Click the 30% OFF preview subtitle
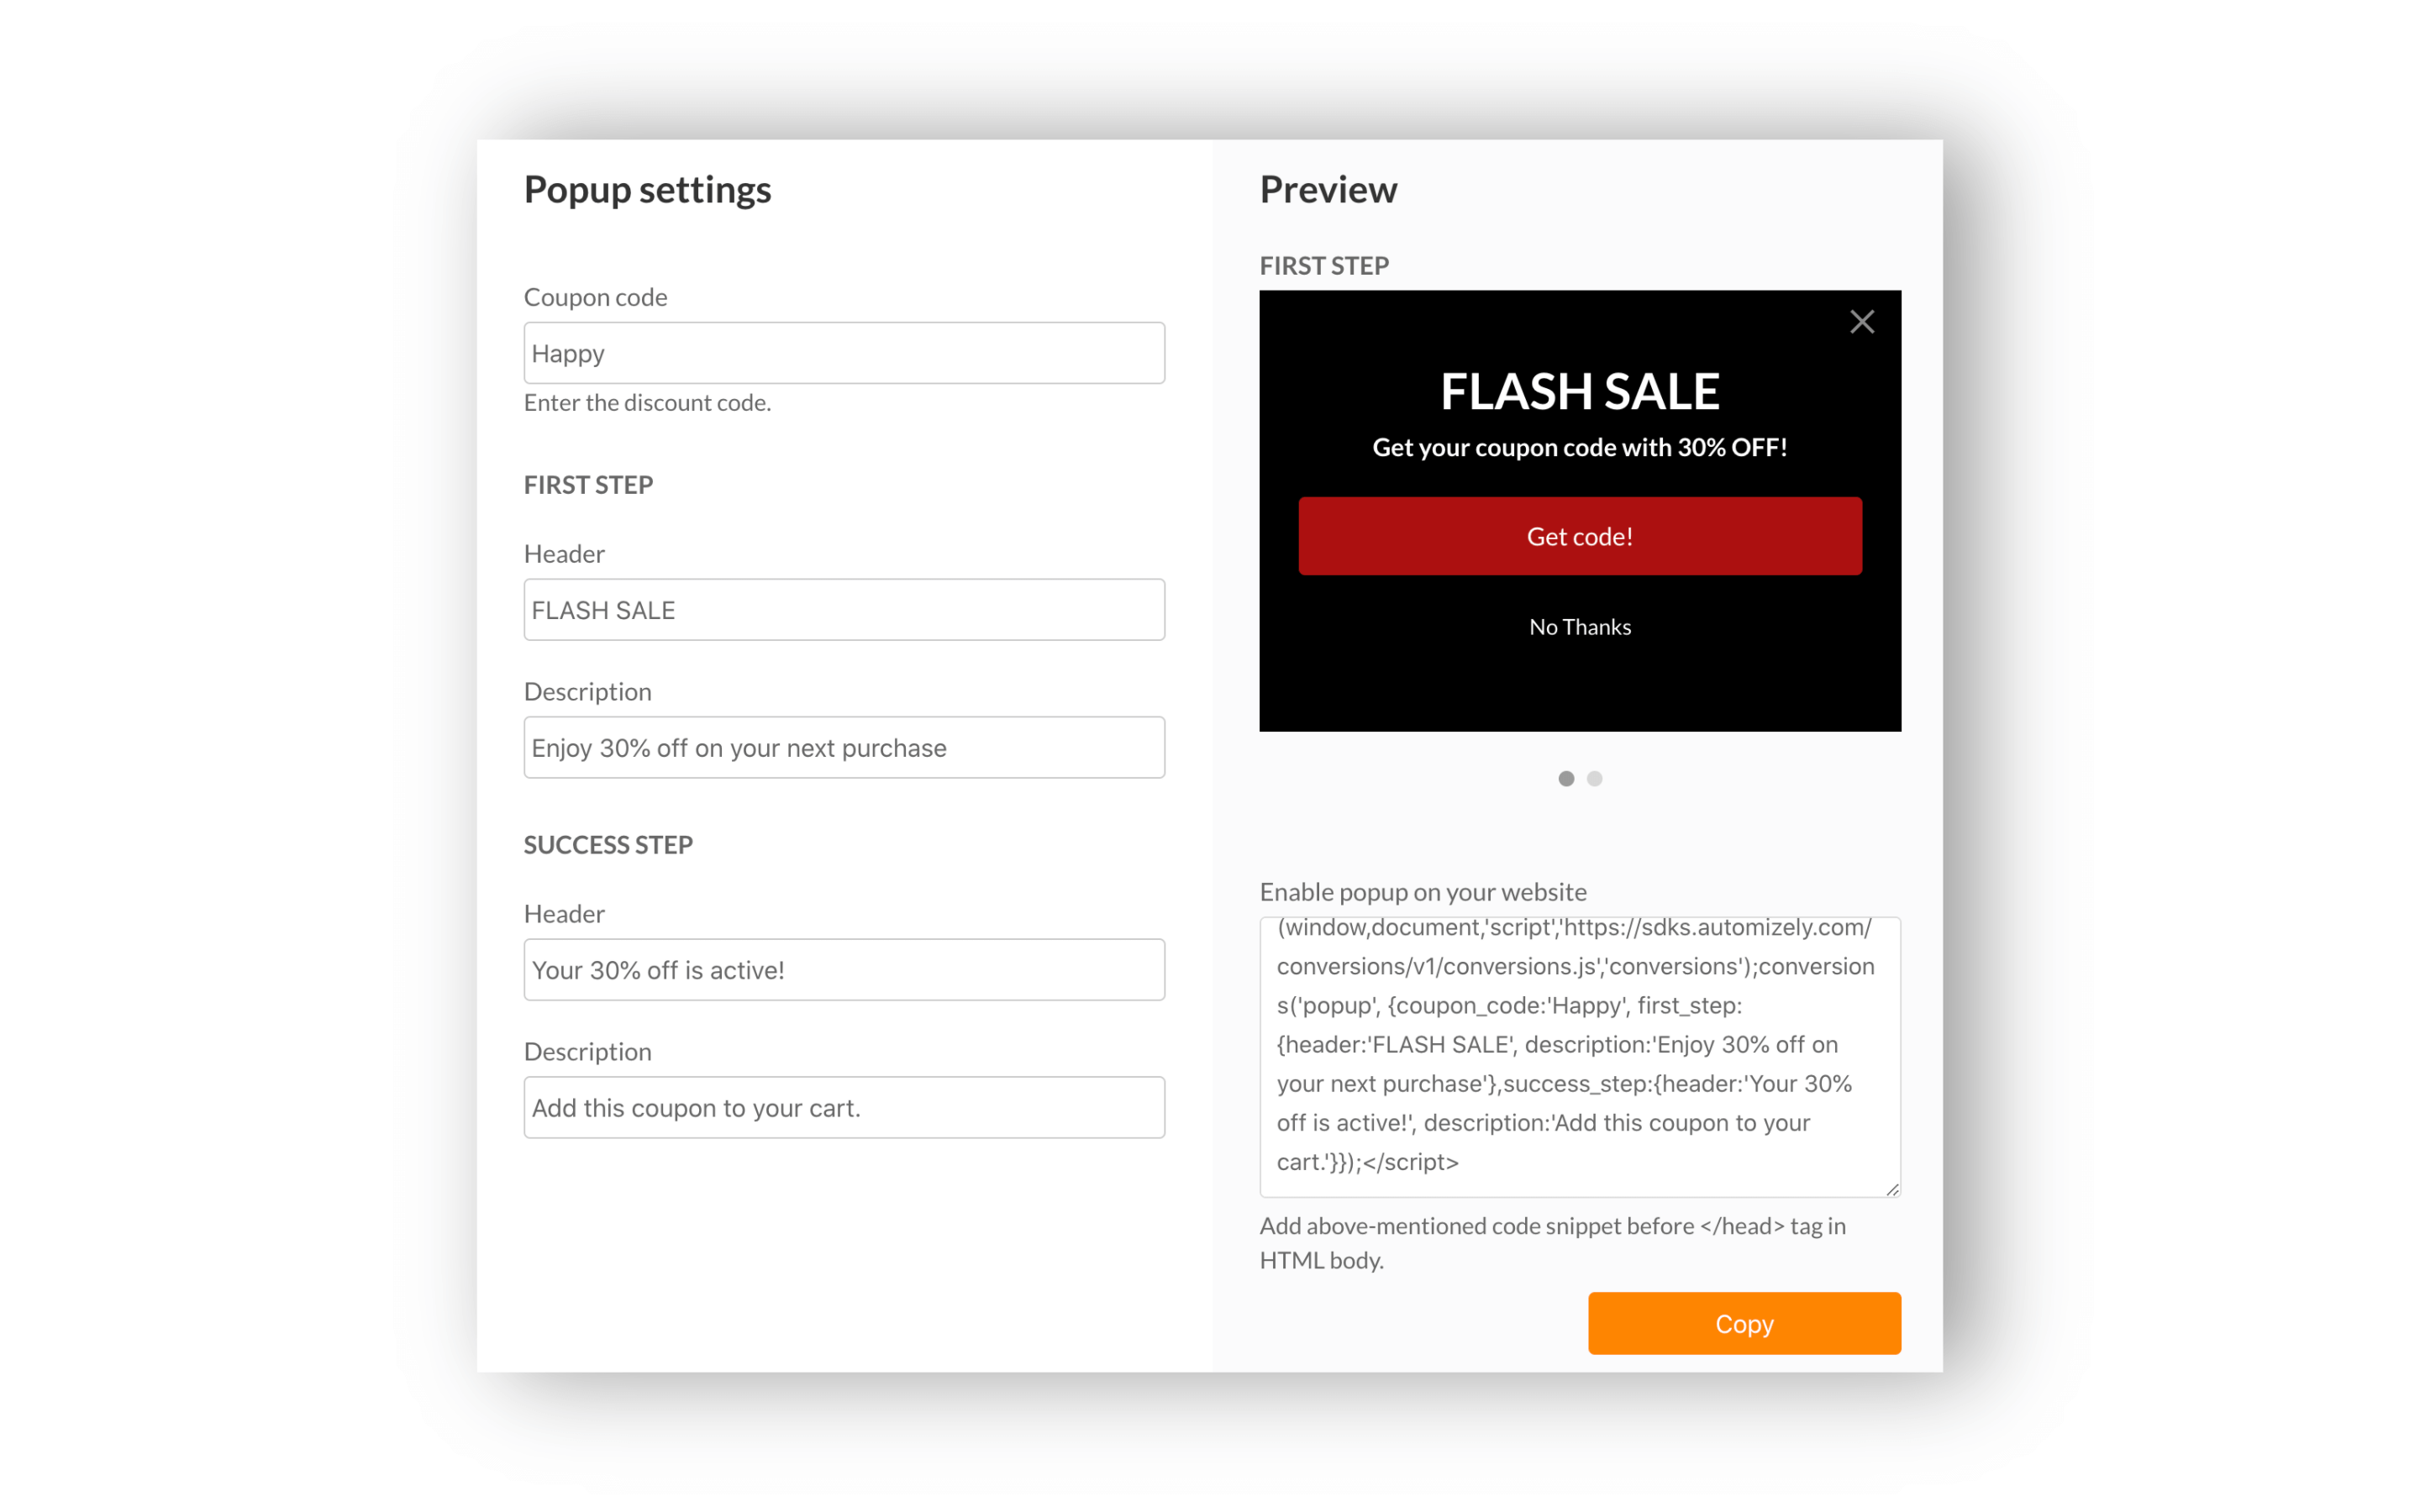 pyautogui.click(x=1580, y=447)
